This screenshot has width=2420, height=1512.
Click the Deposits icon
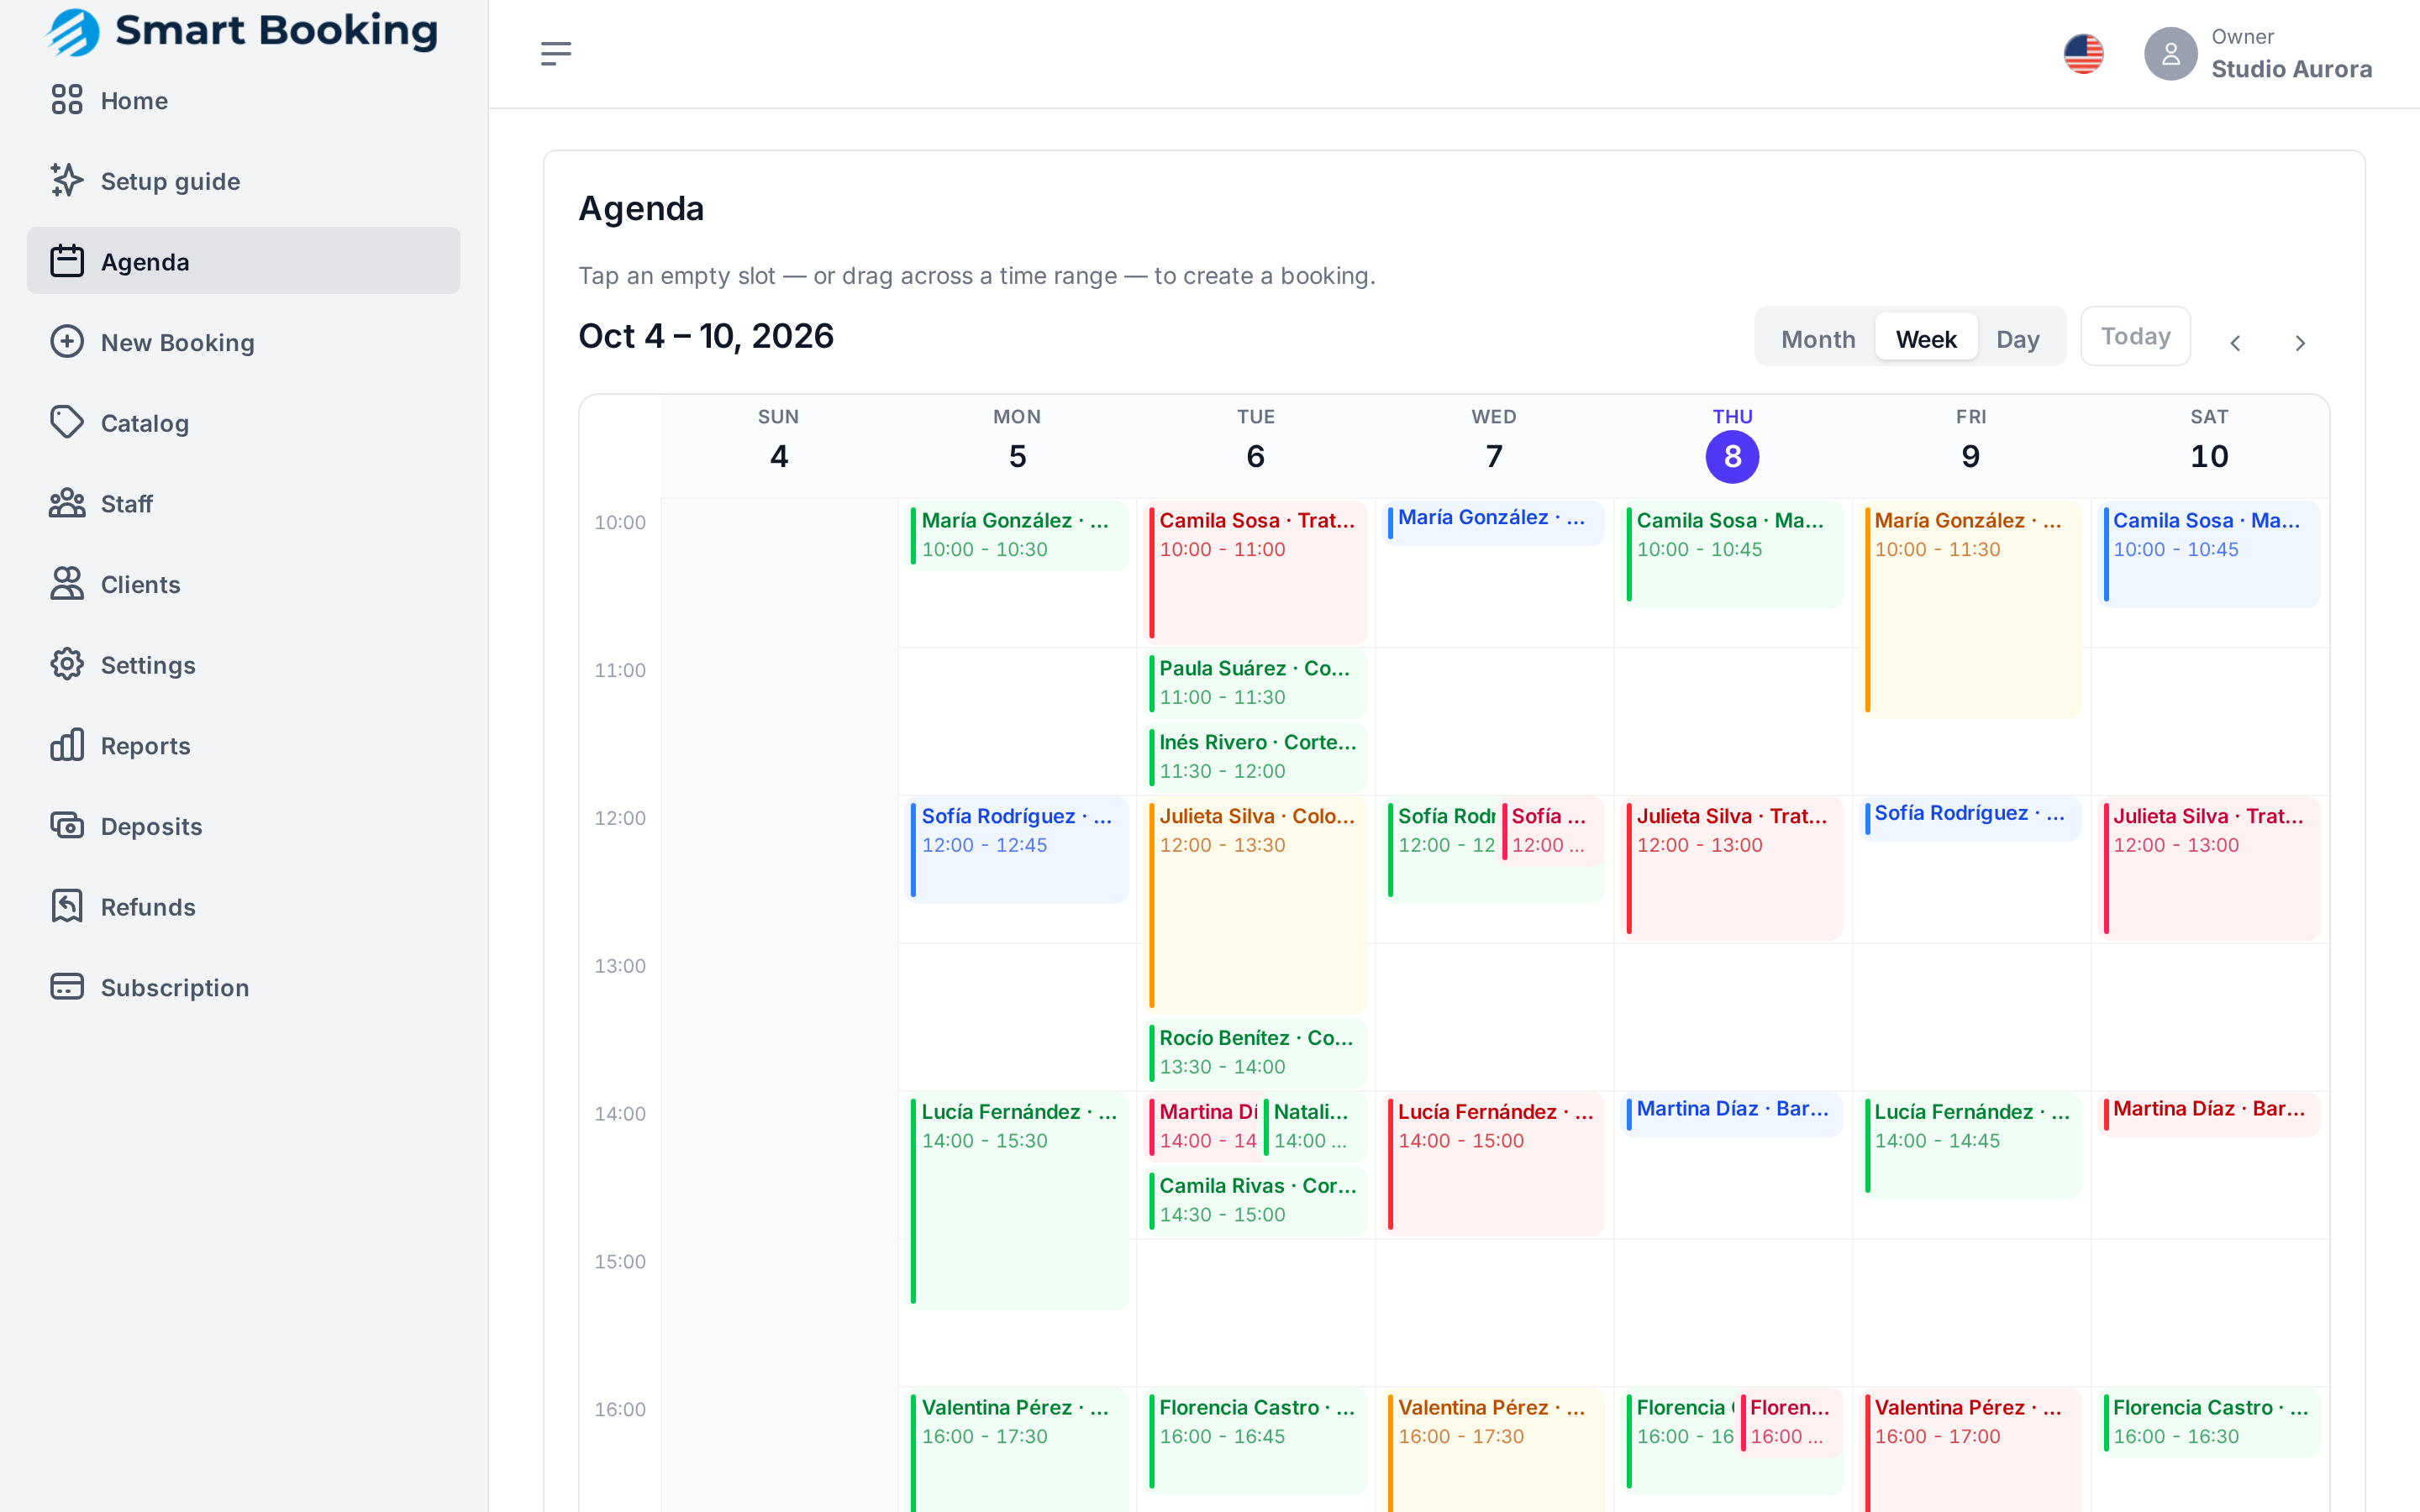67,826
